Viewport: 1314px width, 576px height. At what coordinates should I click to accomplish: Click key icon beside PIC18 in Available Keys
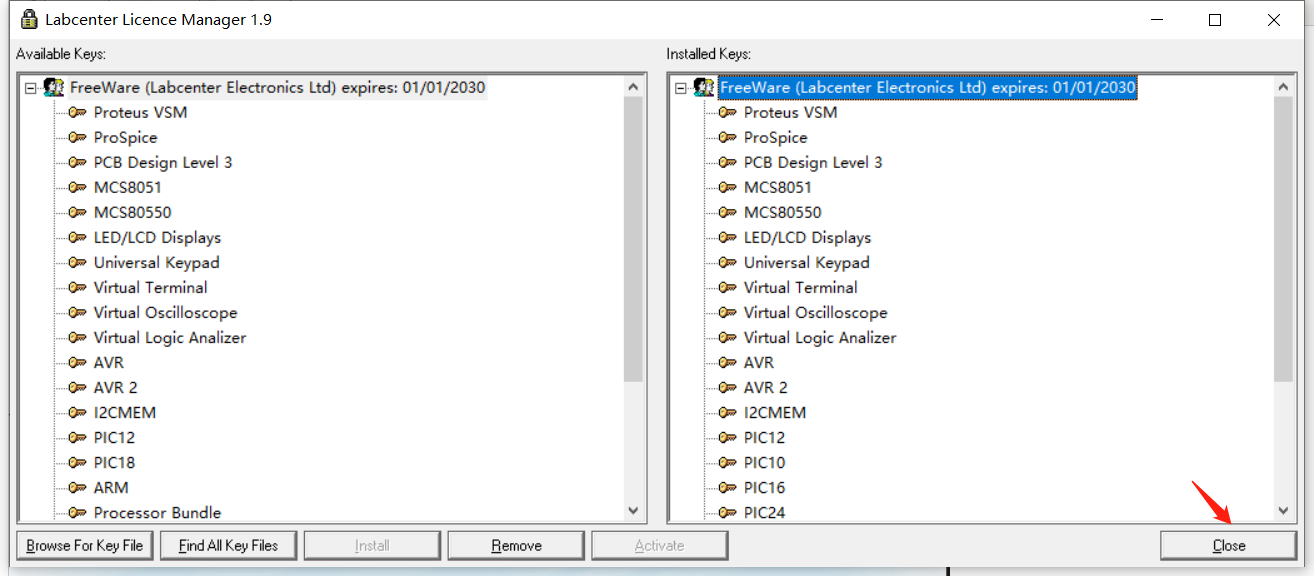[77, 462]
